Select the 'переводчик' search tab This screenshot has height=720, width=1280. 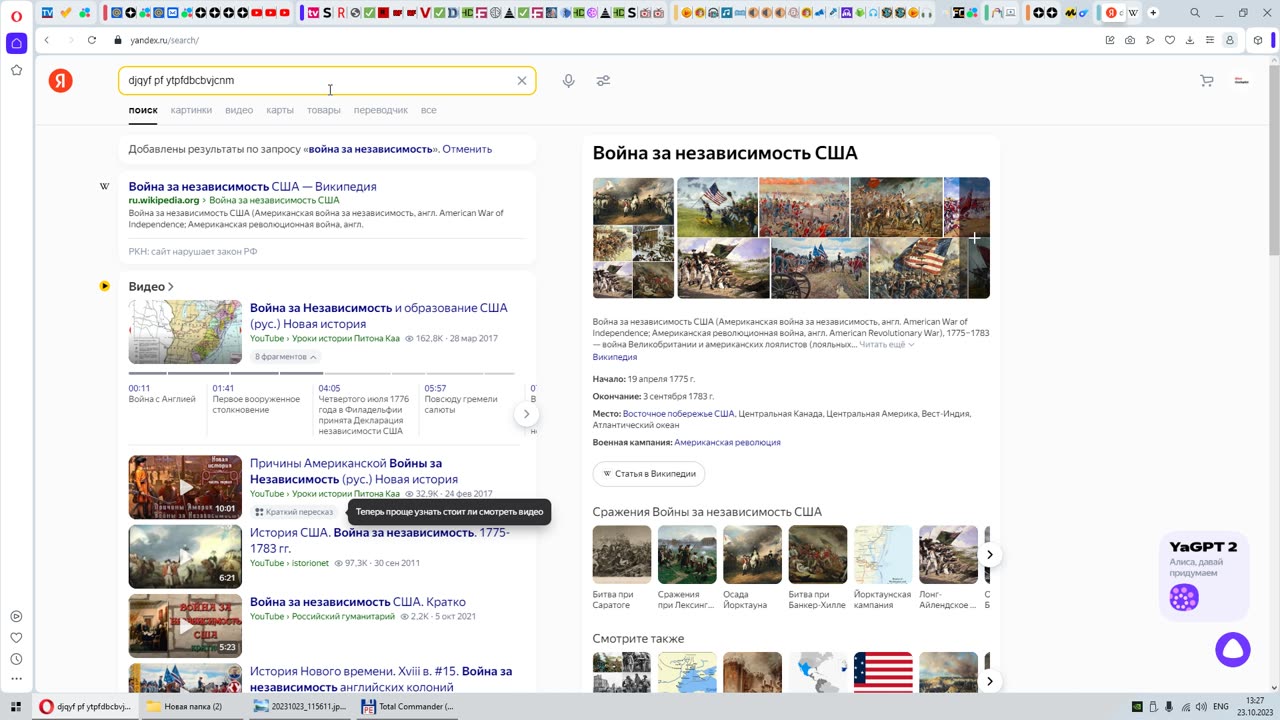click(x=381, y=110)
